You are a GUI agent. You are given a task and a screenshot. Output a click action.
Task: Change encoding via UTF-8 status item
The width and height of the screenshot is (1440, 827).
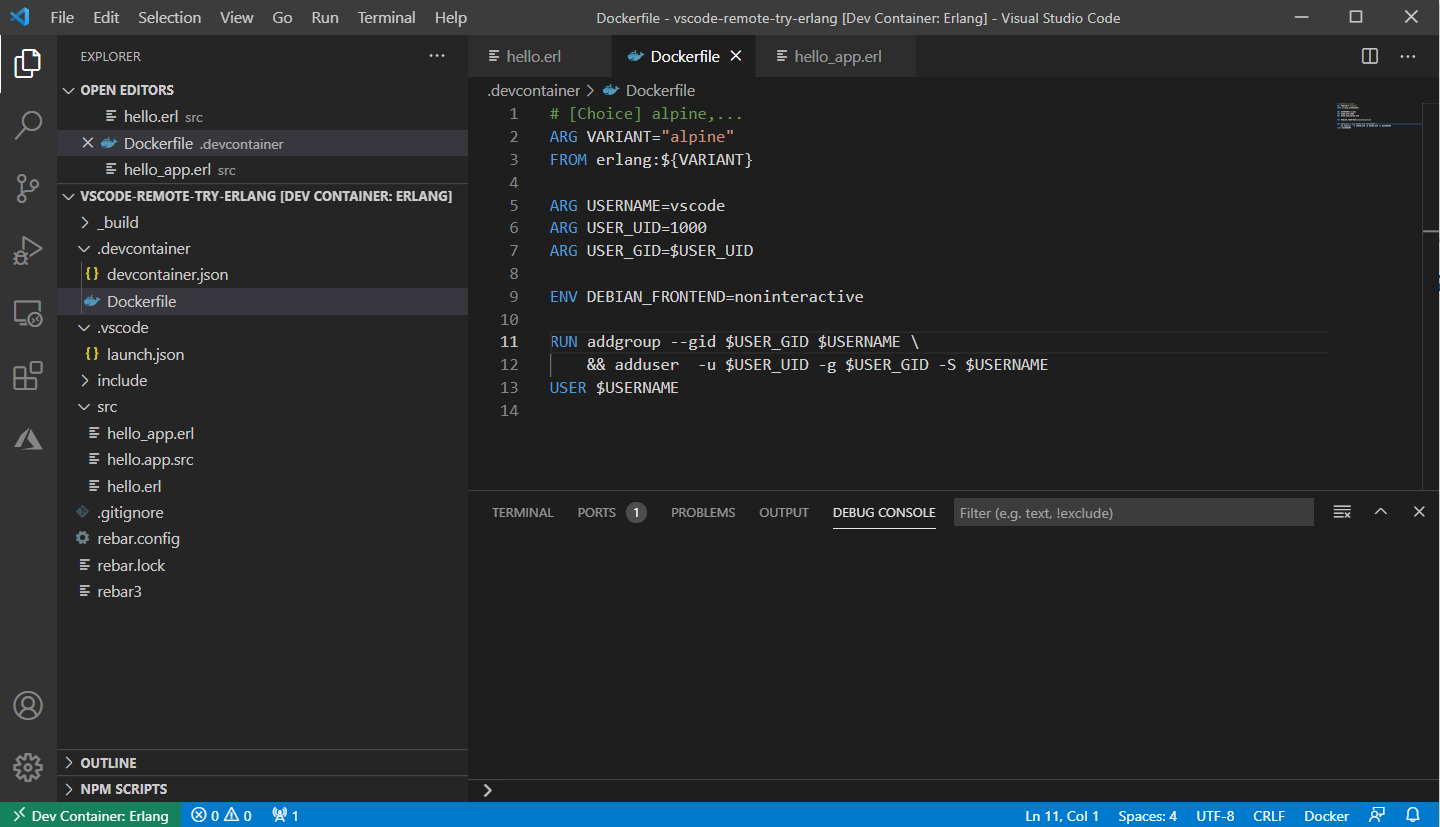(1215, 815)
